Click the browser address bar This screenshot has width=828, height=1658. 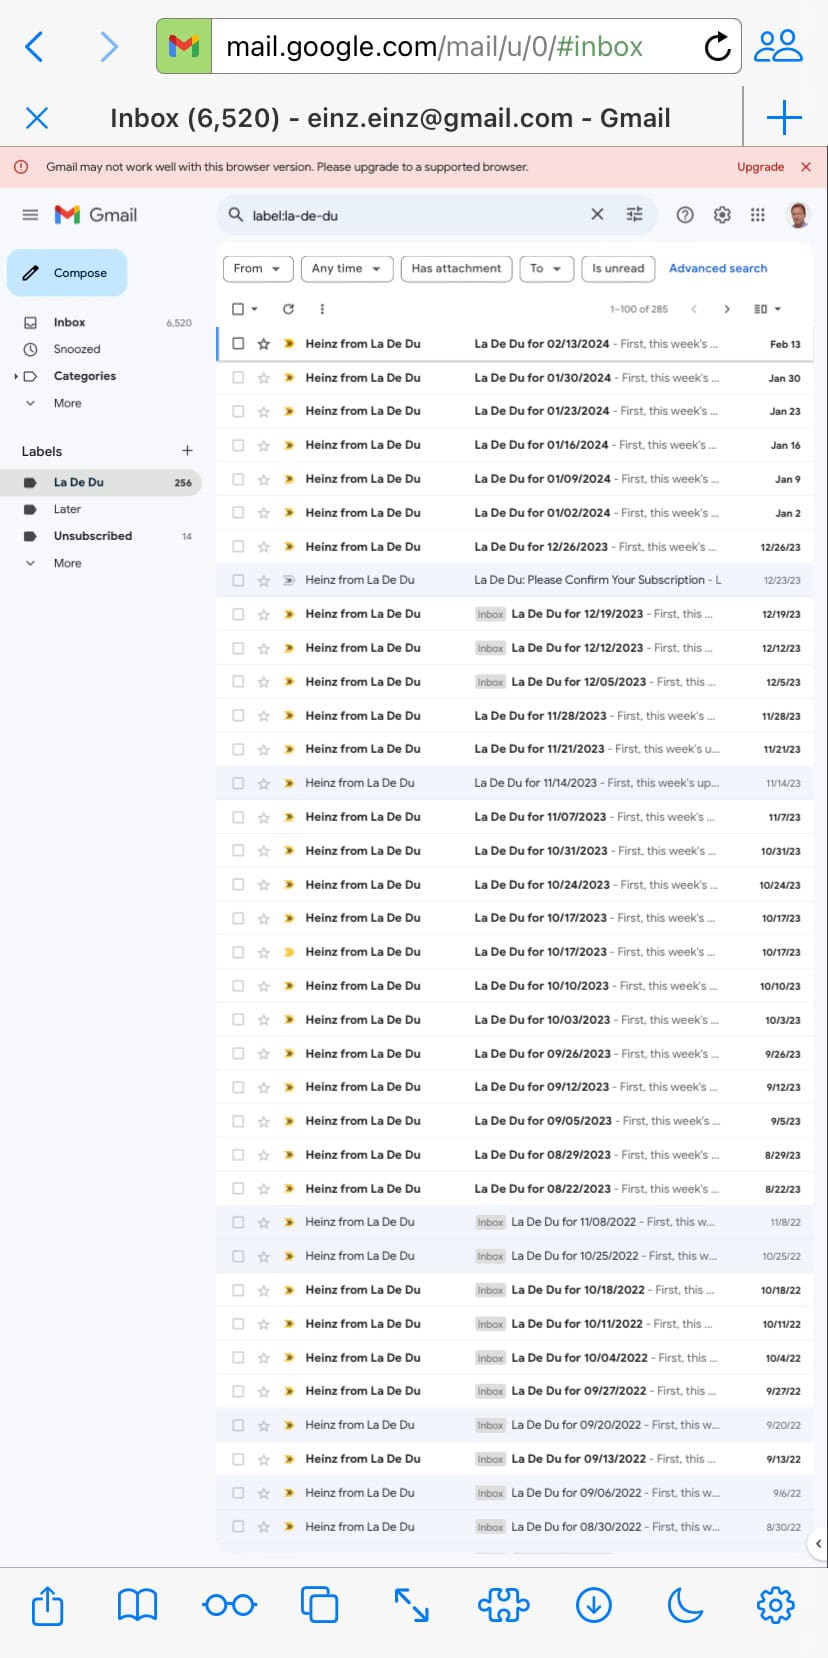(x=450, y=46)
